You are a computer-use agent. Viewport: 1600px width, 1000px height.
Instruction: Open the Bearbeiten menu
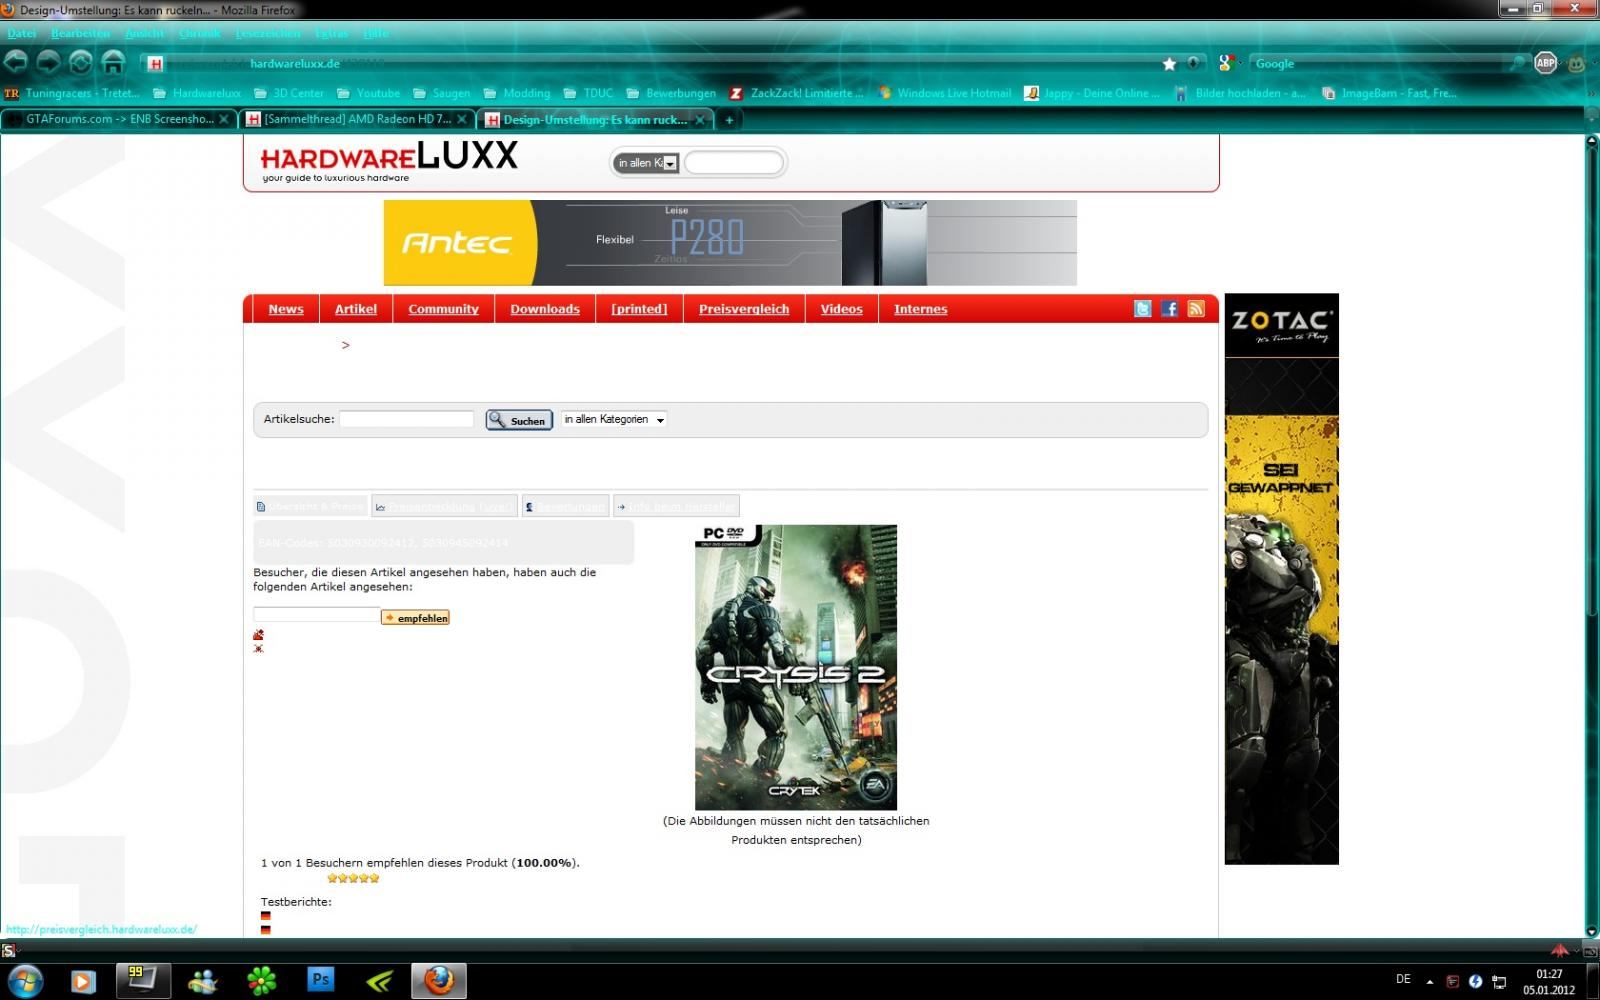pos(80,33)
